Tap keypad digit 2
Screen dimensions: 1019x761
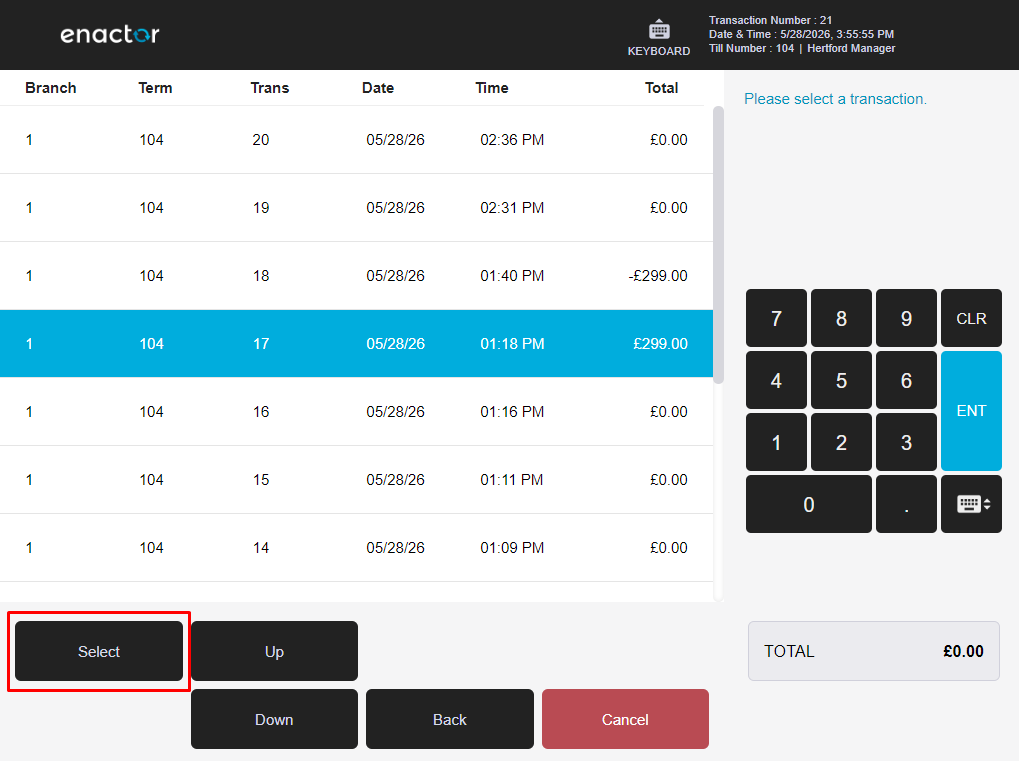tap(841, 443)
